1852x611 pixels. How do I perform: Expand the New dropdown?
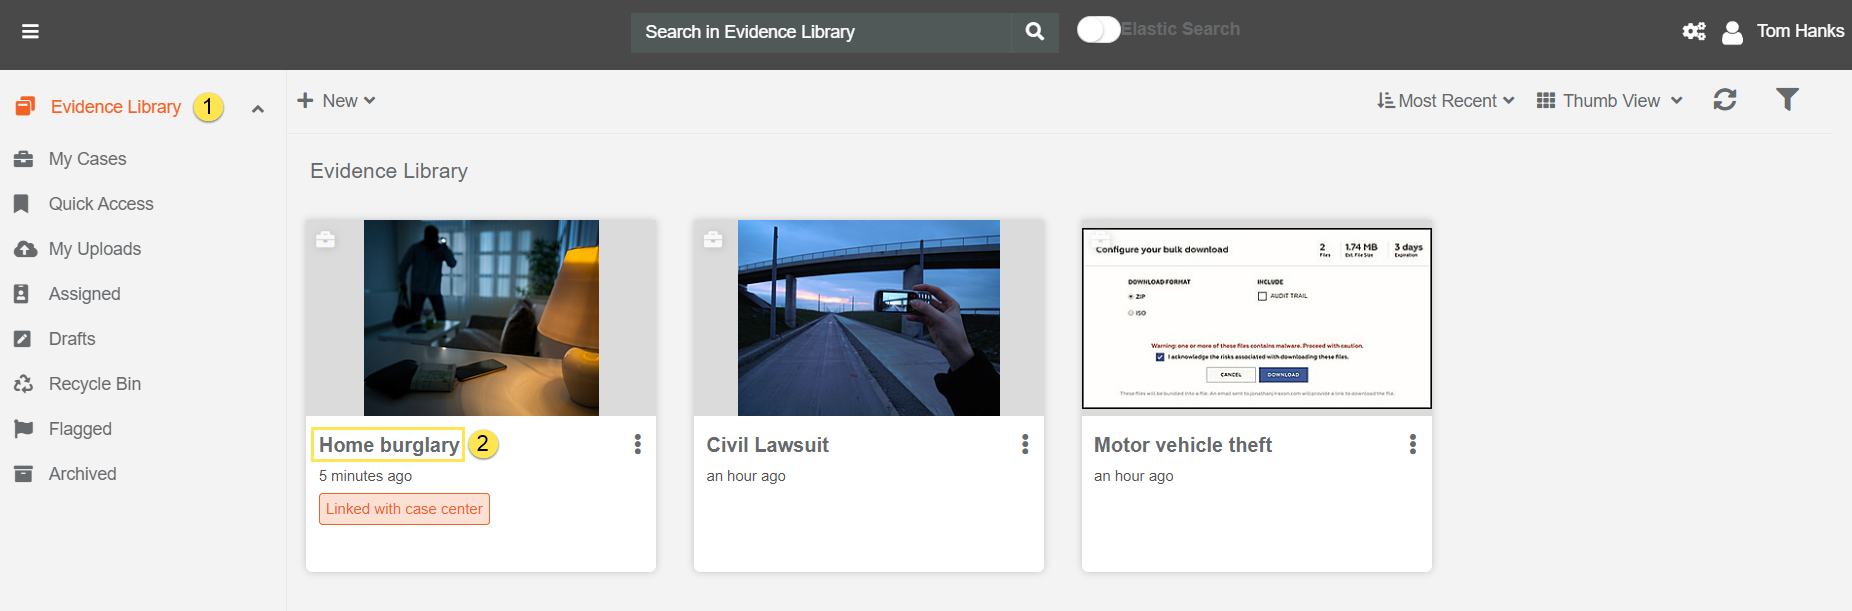(337, 101)
